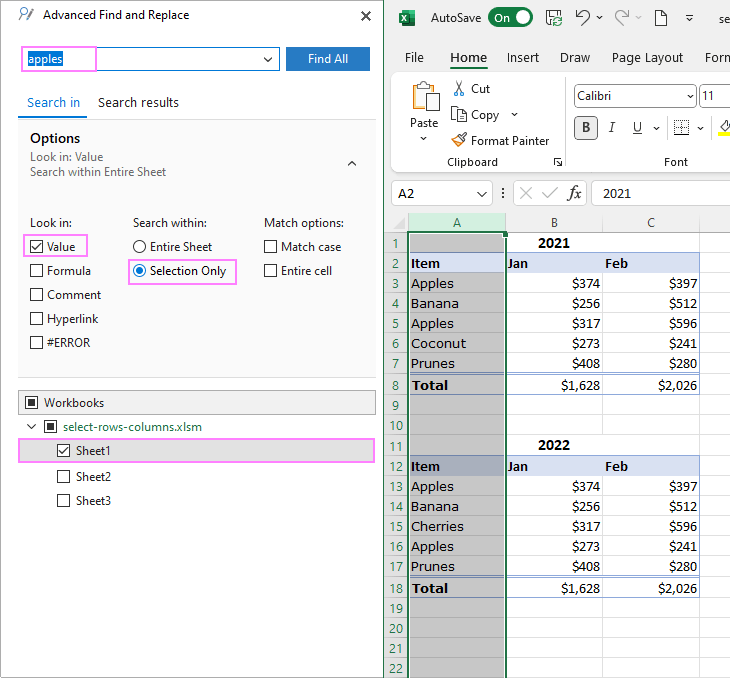Select the Entire Sheet radio button

(140, 247)
